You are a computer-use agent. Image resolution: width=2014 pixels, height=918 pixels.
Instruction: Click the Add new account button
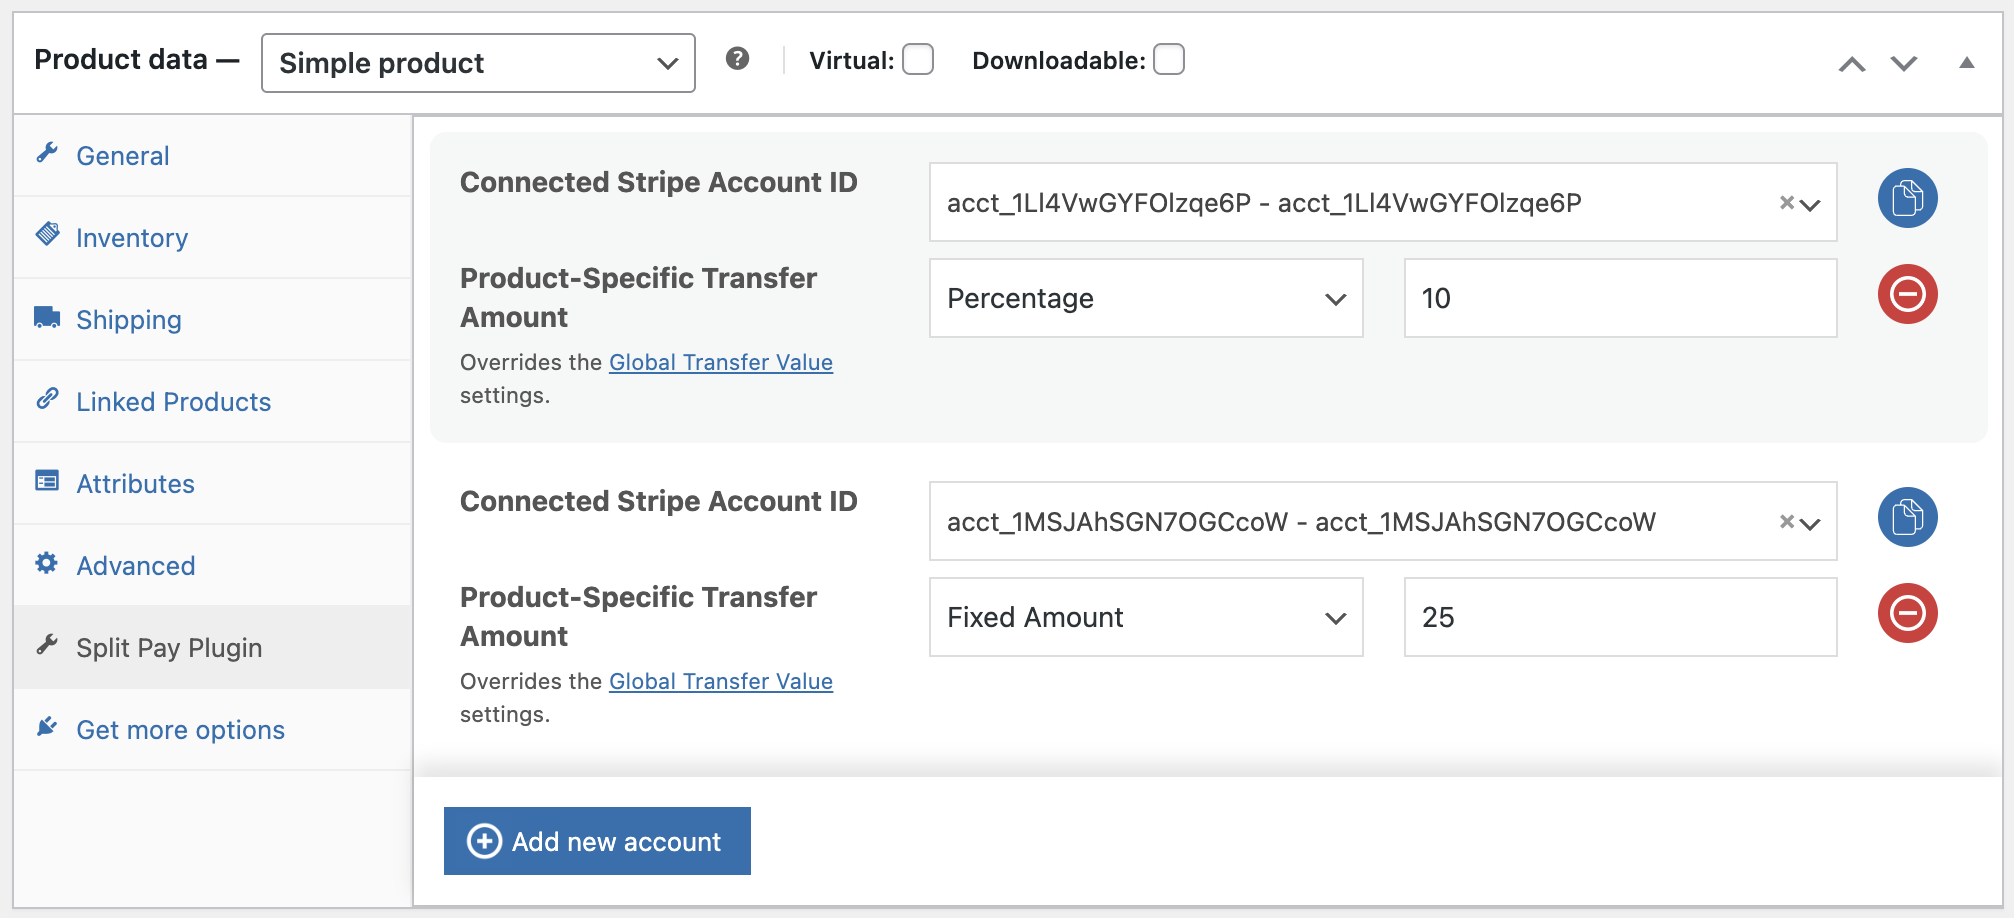pos(597,841)
